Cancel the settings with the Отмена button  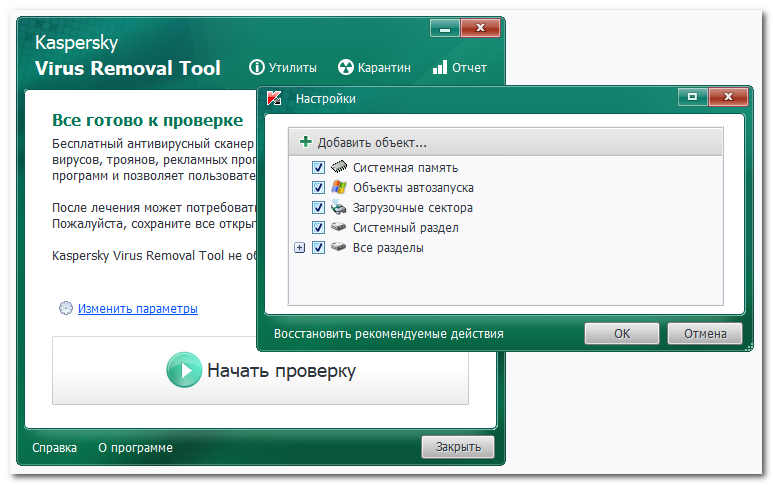tap(705, 334)
